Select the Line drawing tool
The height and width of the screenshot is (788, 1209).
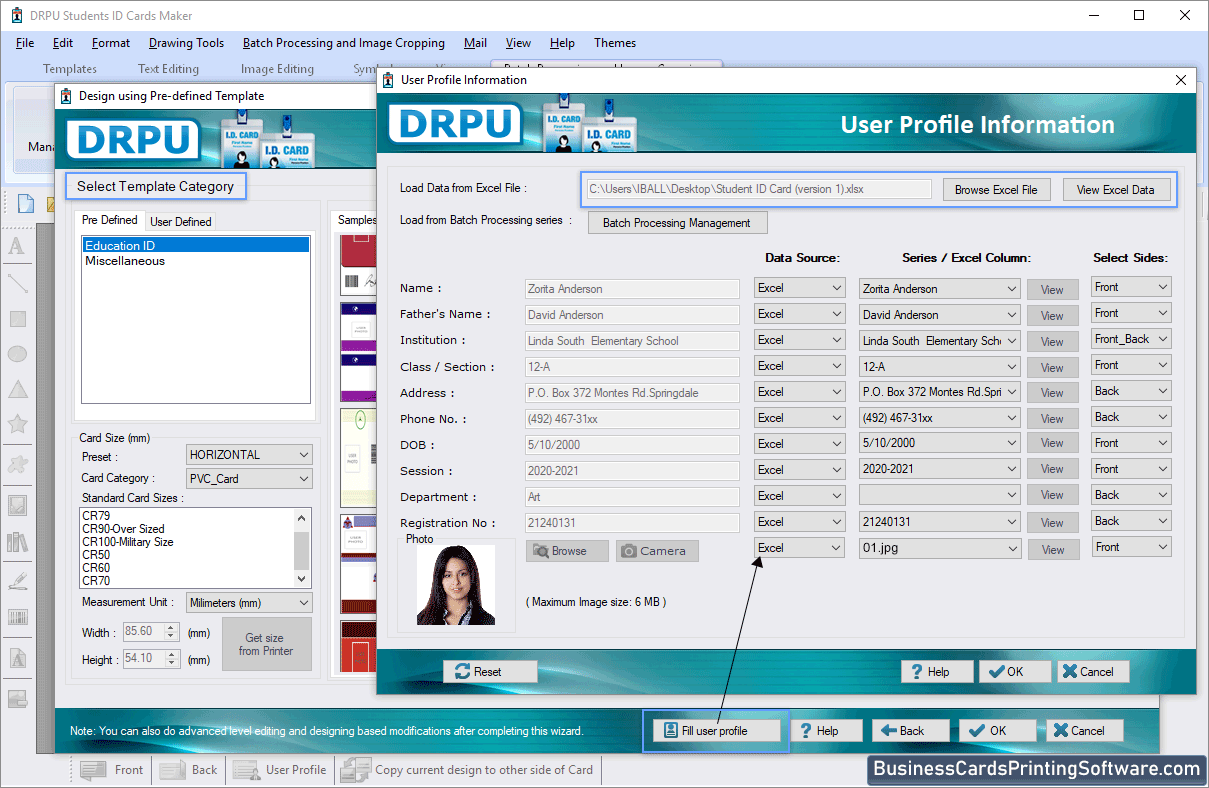[17, 283]
